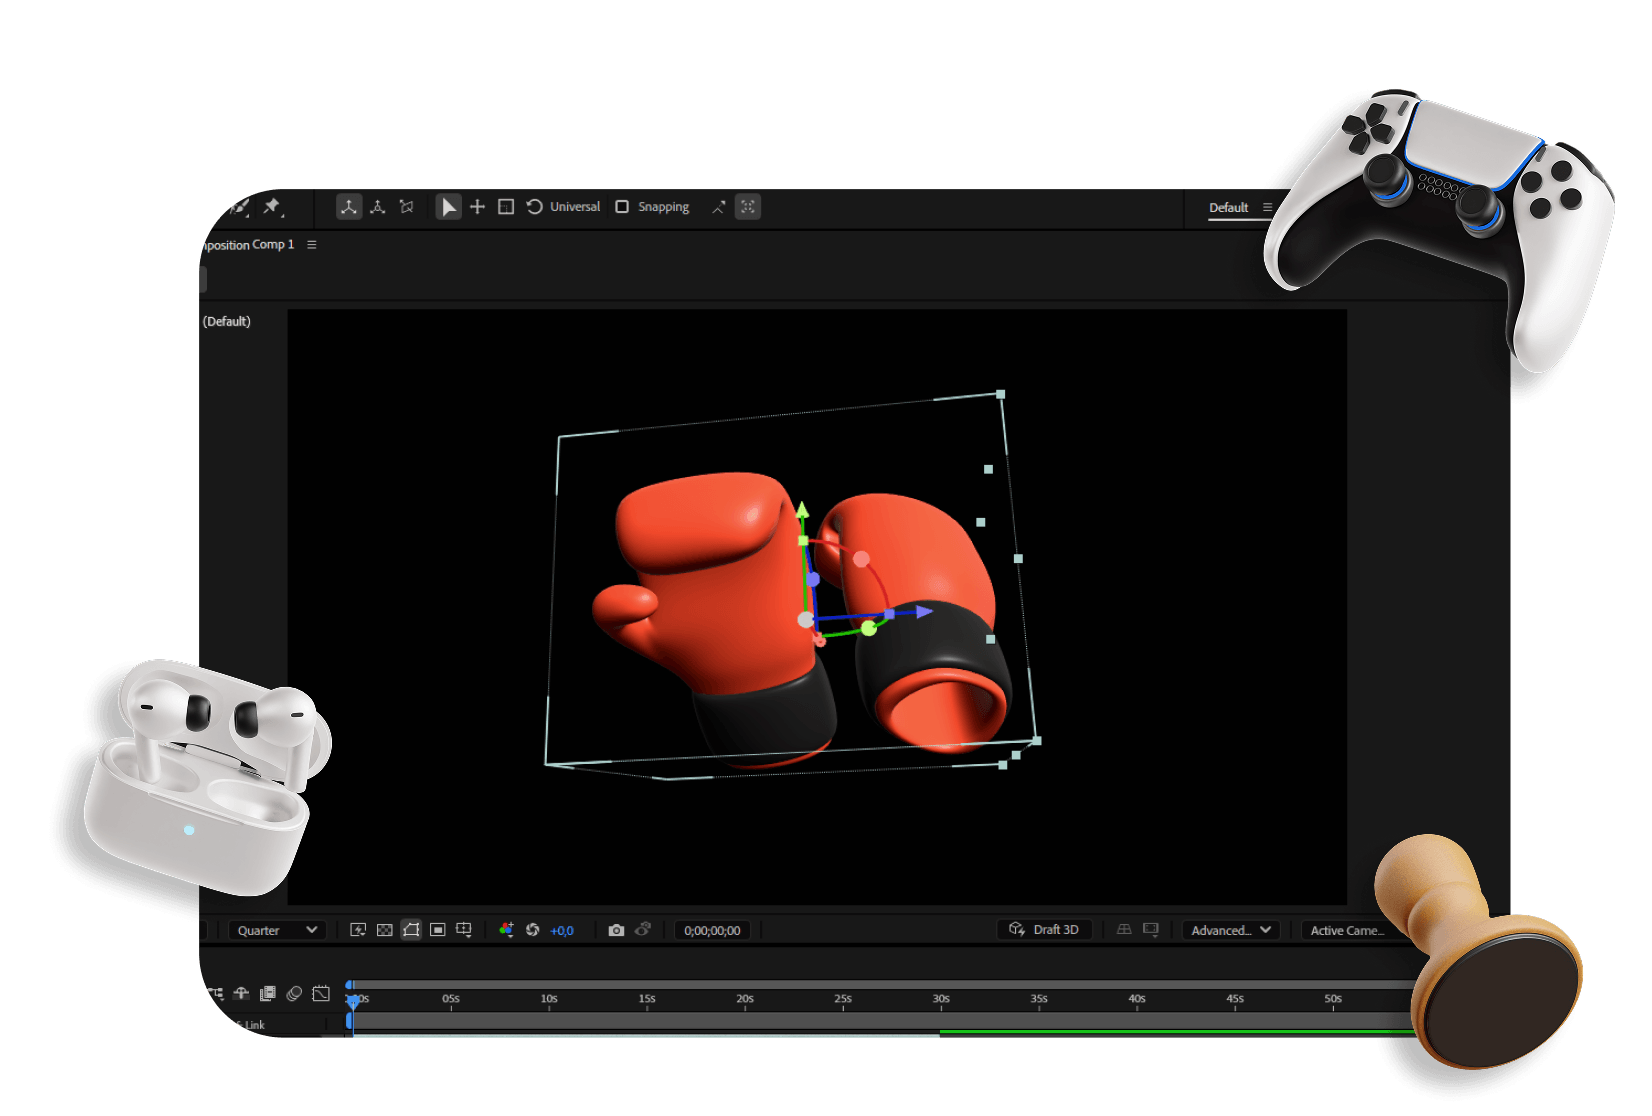Open the Quarter resolution dropdown
The width and height of the screenshot is (1652, 1116).
coord(277,930)
